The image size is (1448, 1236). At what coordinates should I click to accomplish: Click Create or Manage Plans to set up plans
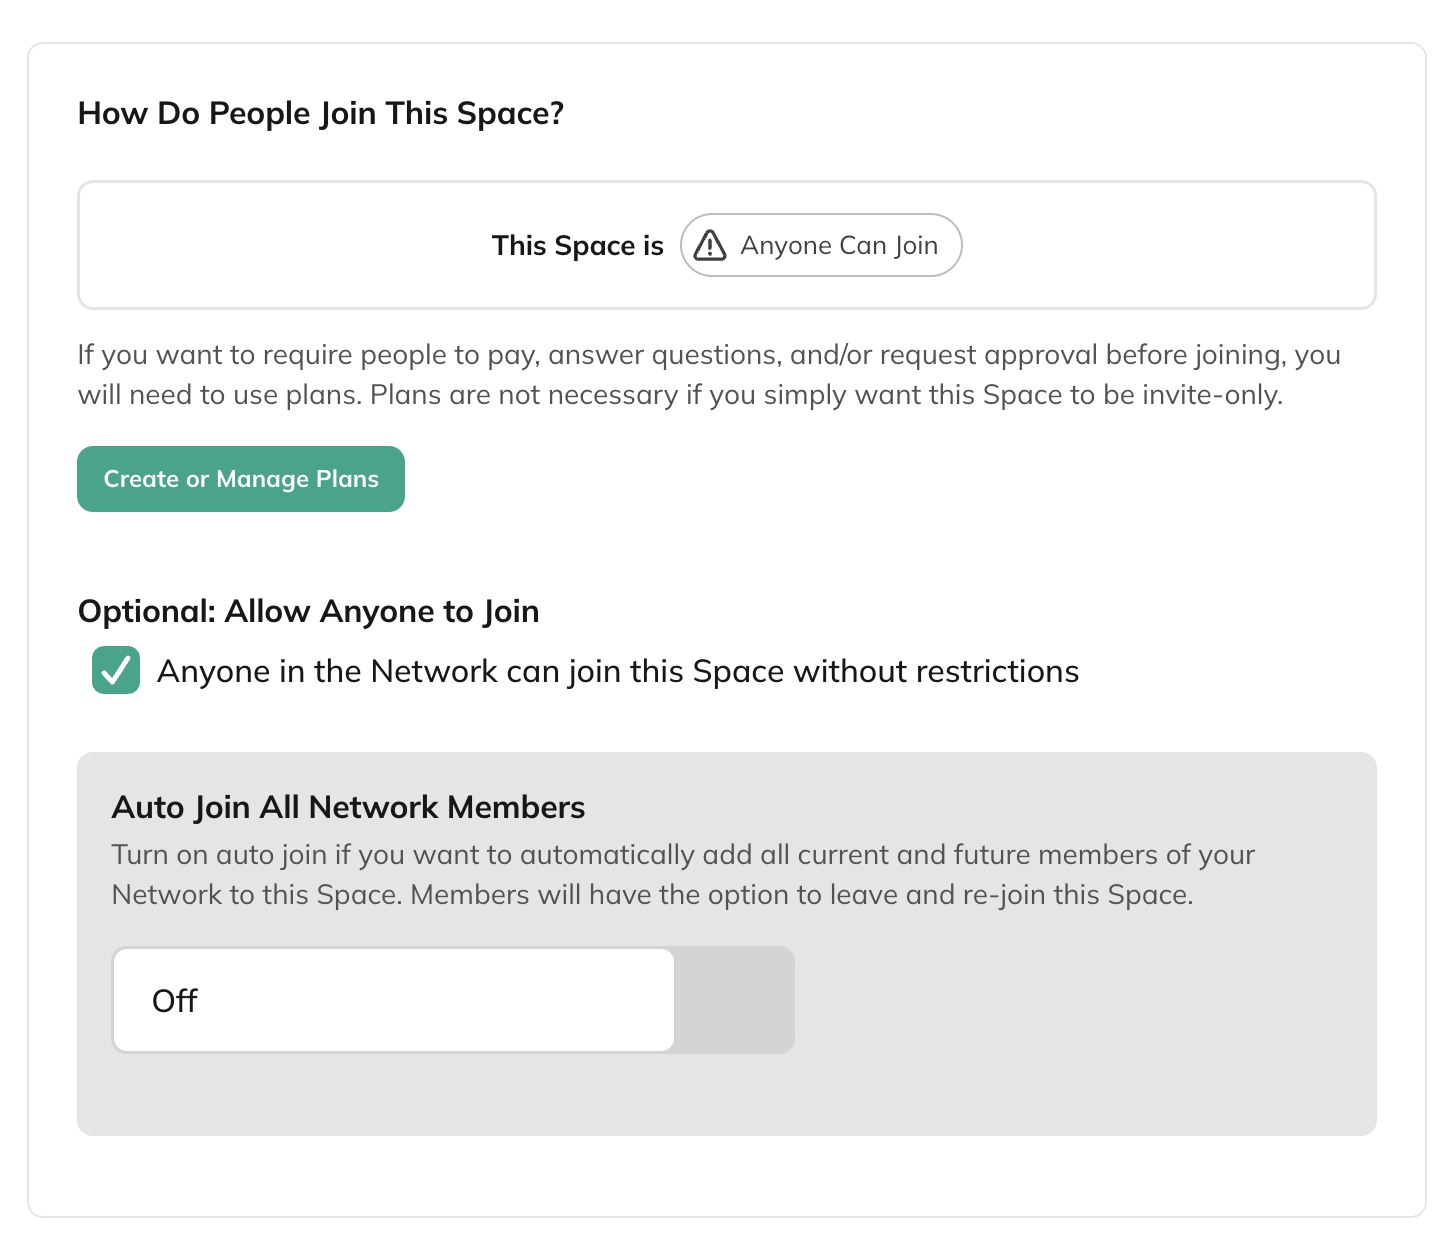(x=240, y=479)
